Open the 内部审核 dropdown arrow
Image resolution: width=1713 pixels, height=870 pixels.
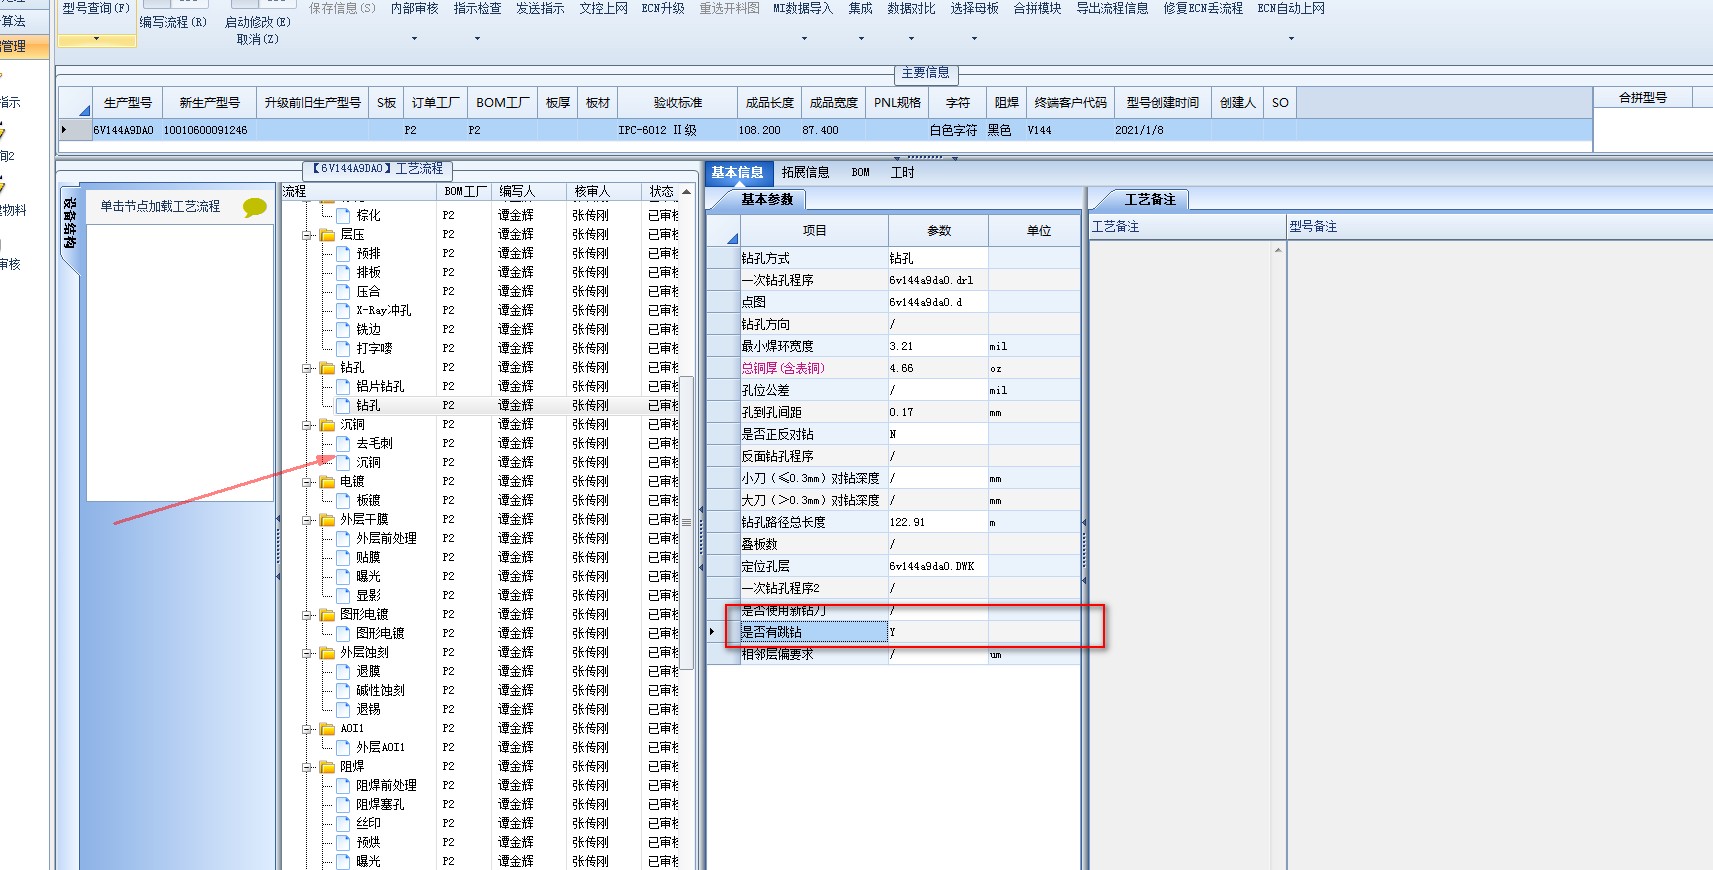point(414,39)
